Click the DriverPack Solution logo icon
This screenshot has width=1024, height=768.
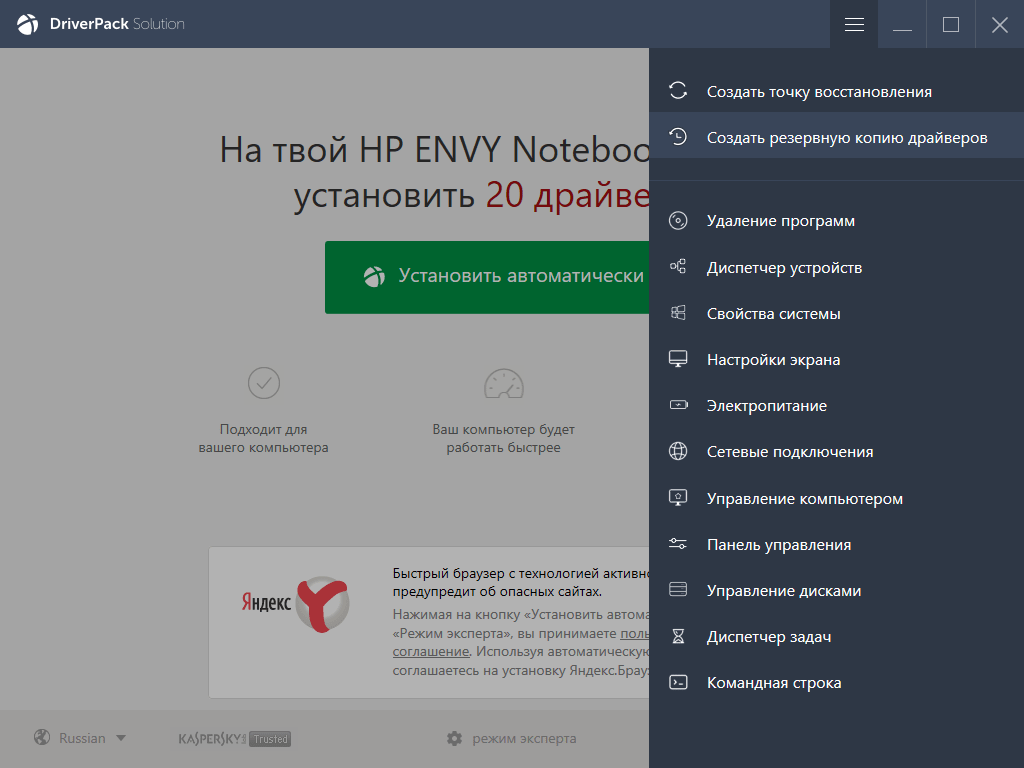(x=28, y=24)
